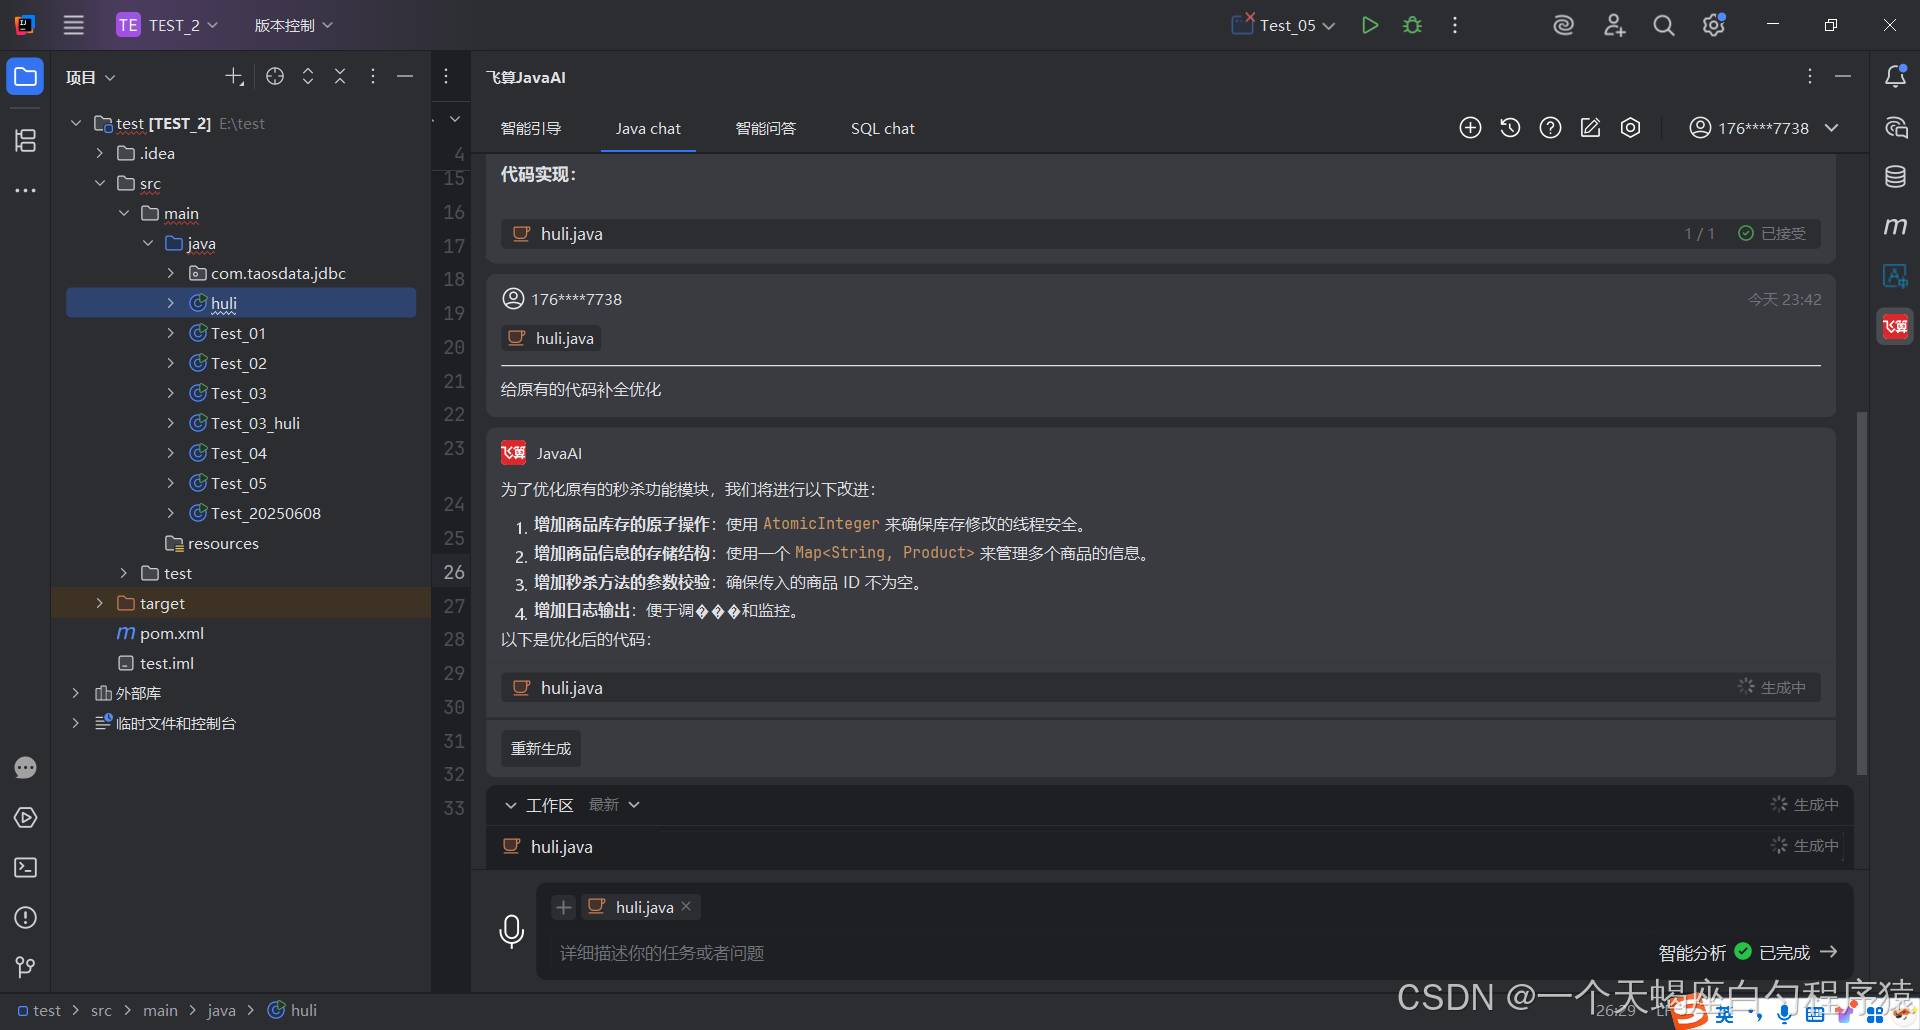Expand the target folder
Viewport: 1920px width, 1030px height.
tap(99, 603)
